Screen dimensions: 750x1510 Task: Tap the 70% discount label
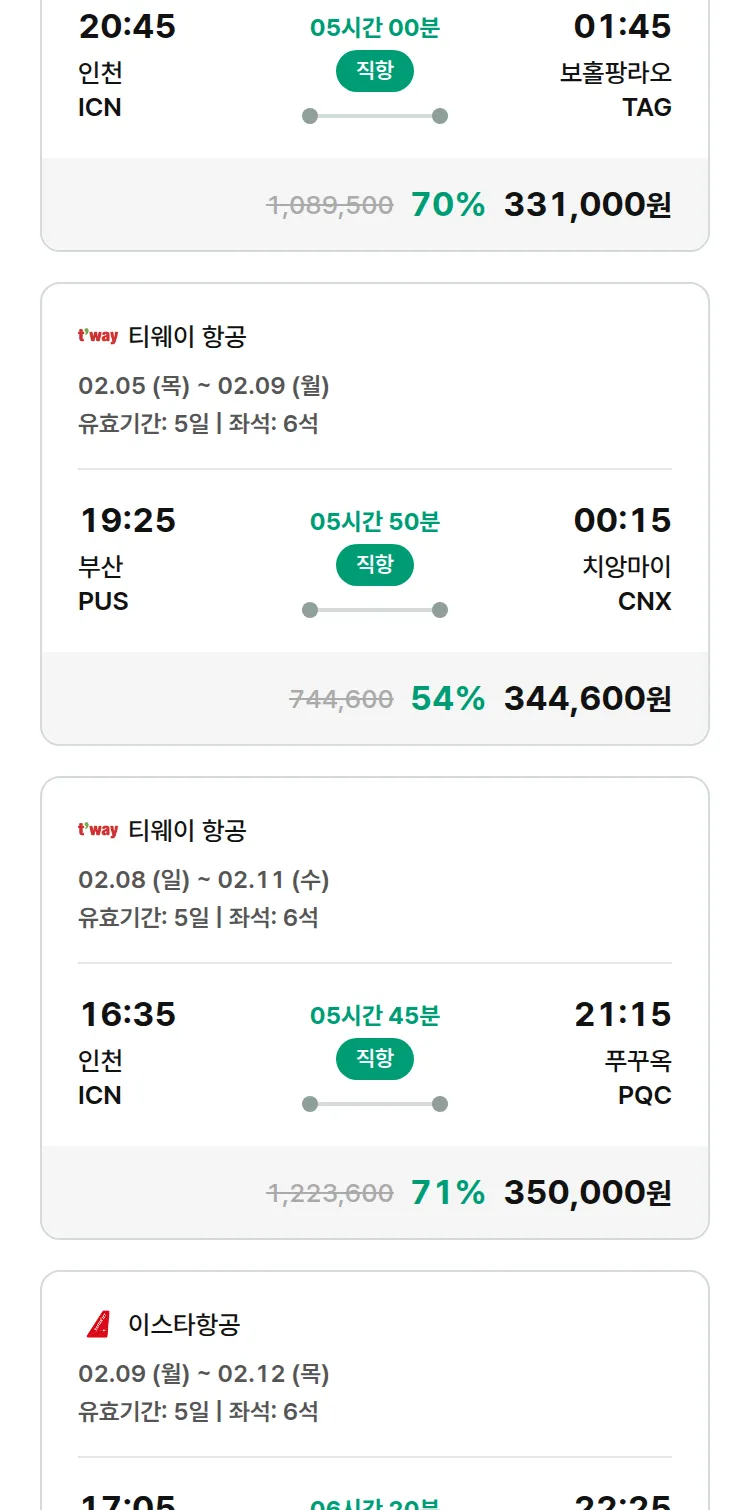[x=448, y=205]
